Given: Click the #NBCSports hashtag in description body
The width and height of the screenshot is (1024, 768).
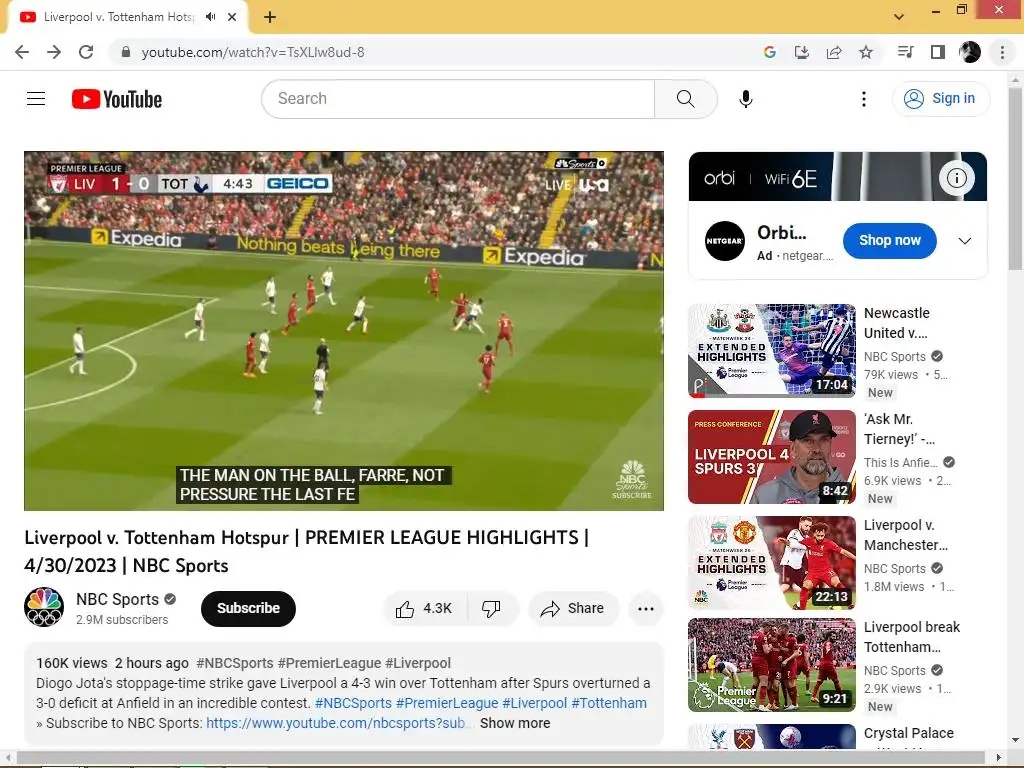Looking at the screenshot, I should point(353,703).
